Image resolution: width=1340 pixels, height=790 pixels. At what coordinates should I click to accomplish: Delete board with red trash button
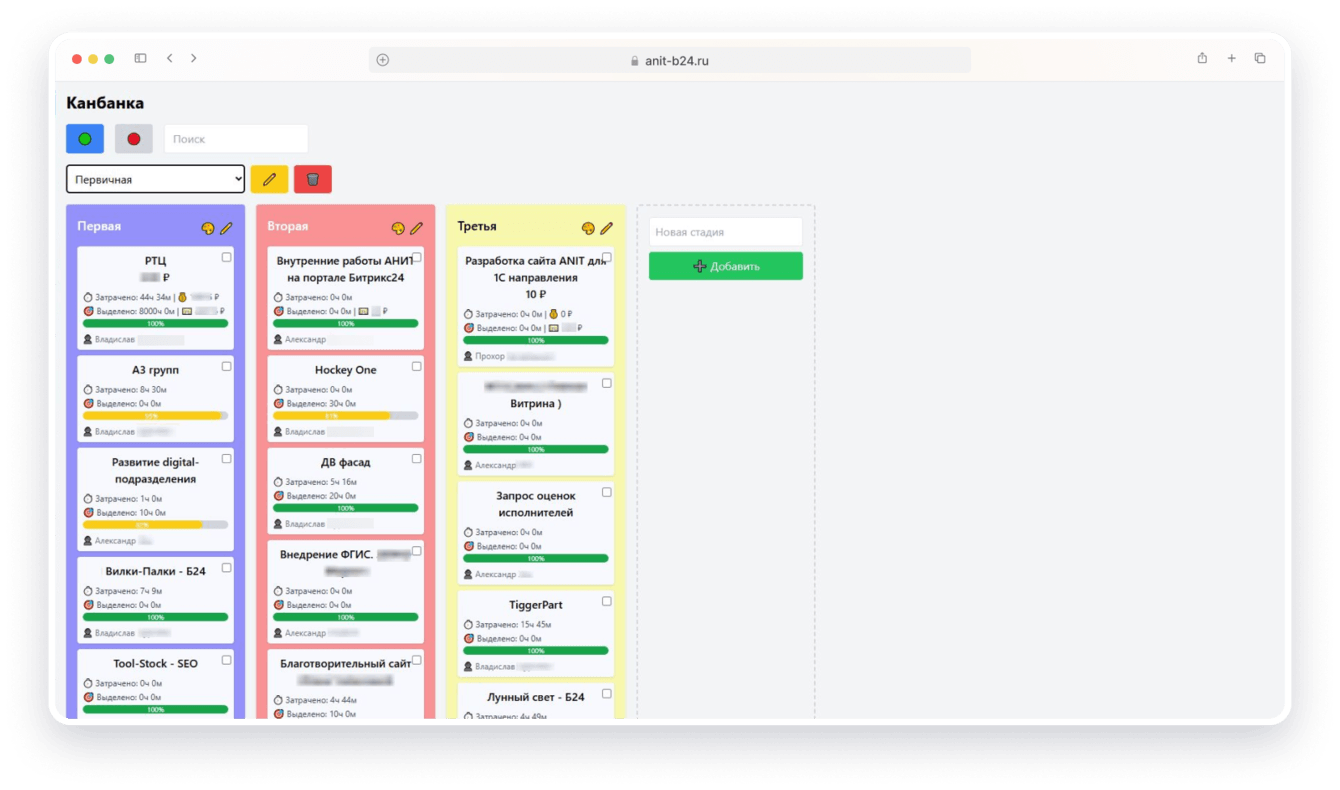(x=313, y=179)
